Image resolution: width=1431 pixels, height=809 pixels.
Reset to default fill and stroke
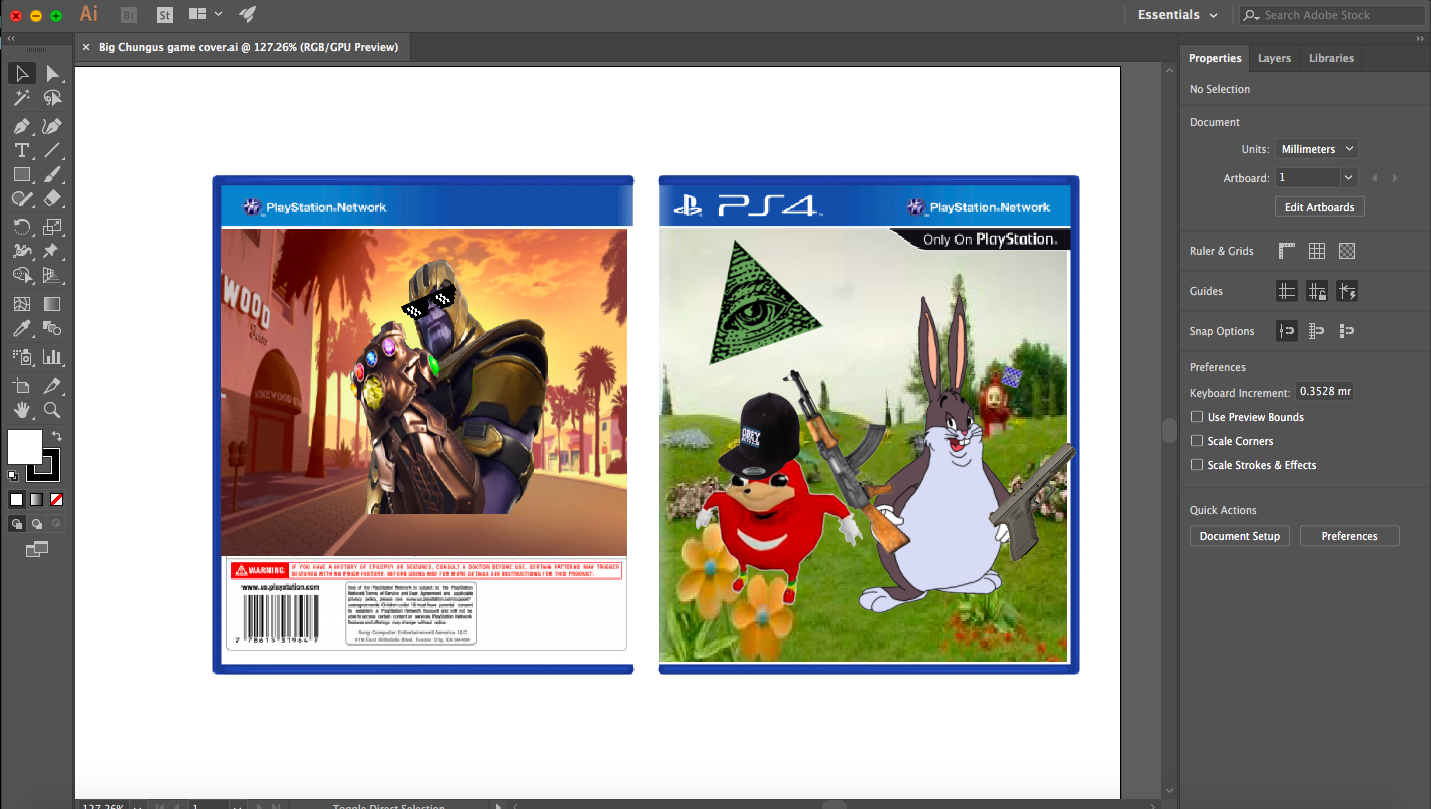point(12,475)
